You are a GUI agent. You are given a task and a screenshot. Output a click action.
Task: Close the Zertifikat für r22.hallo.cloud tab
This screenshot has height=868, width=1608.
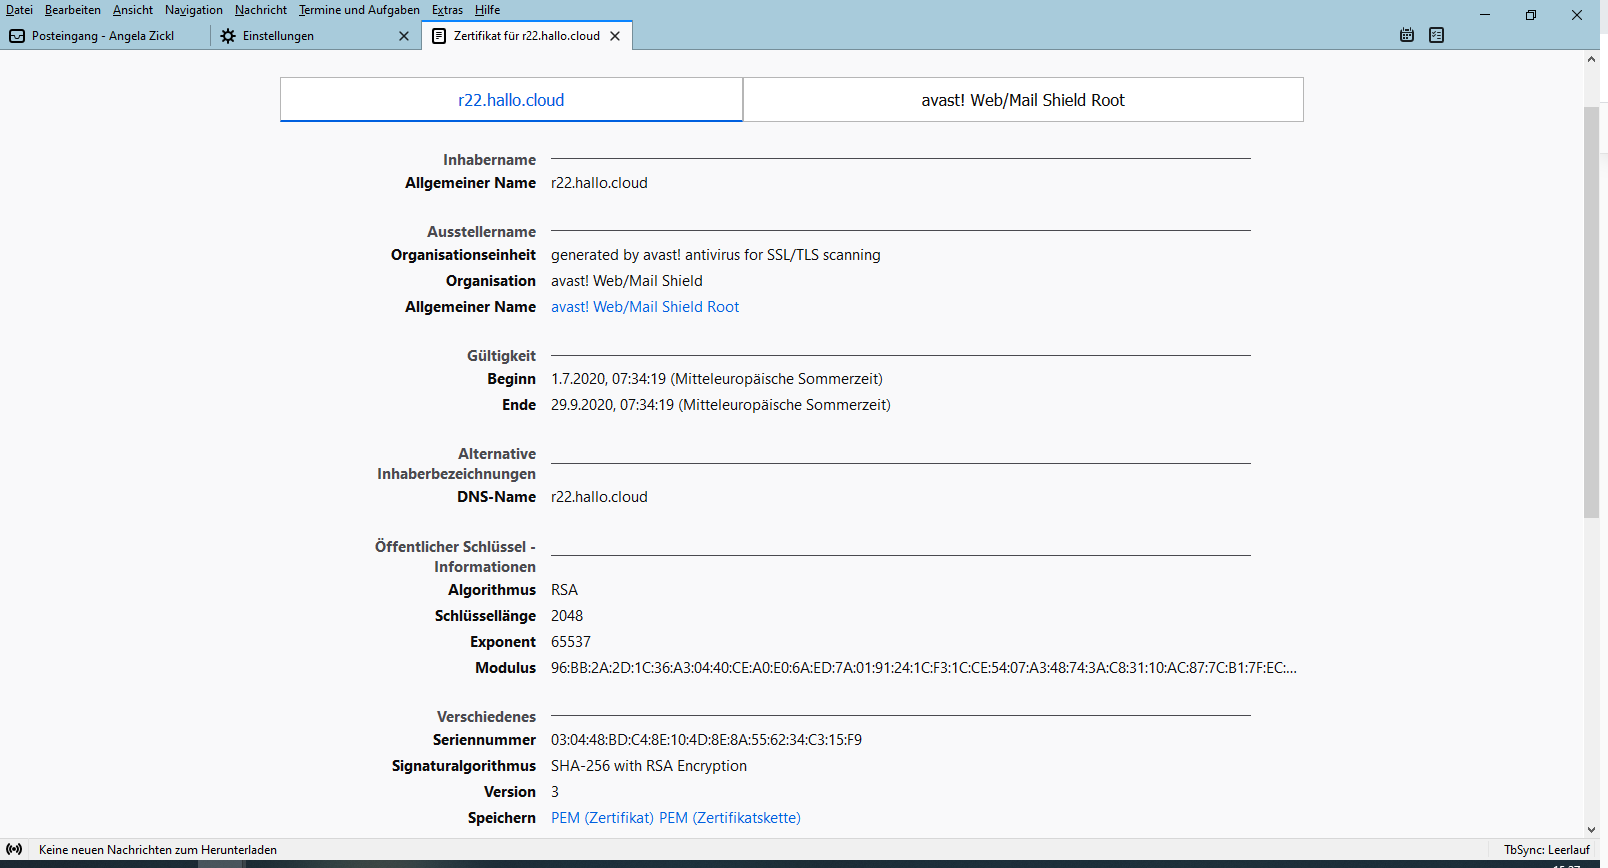pos(615,36)
